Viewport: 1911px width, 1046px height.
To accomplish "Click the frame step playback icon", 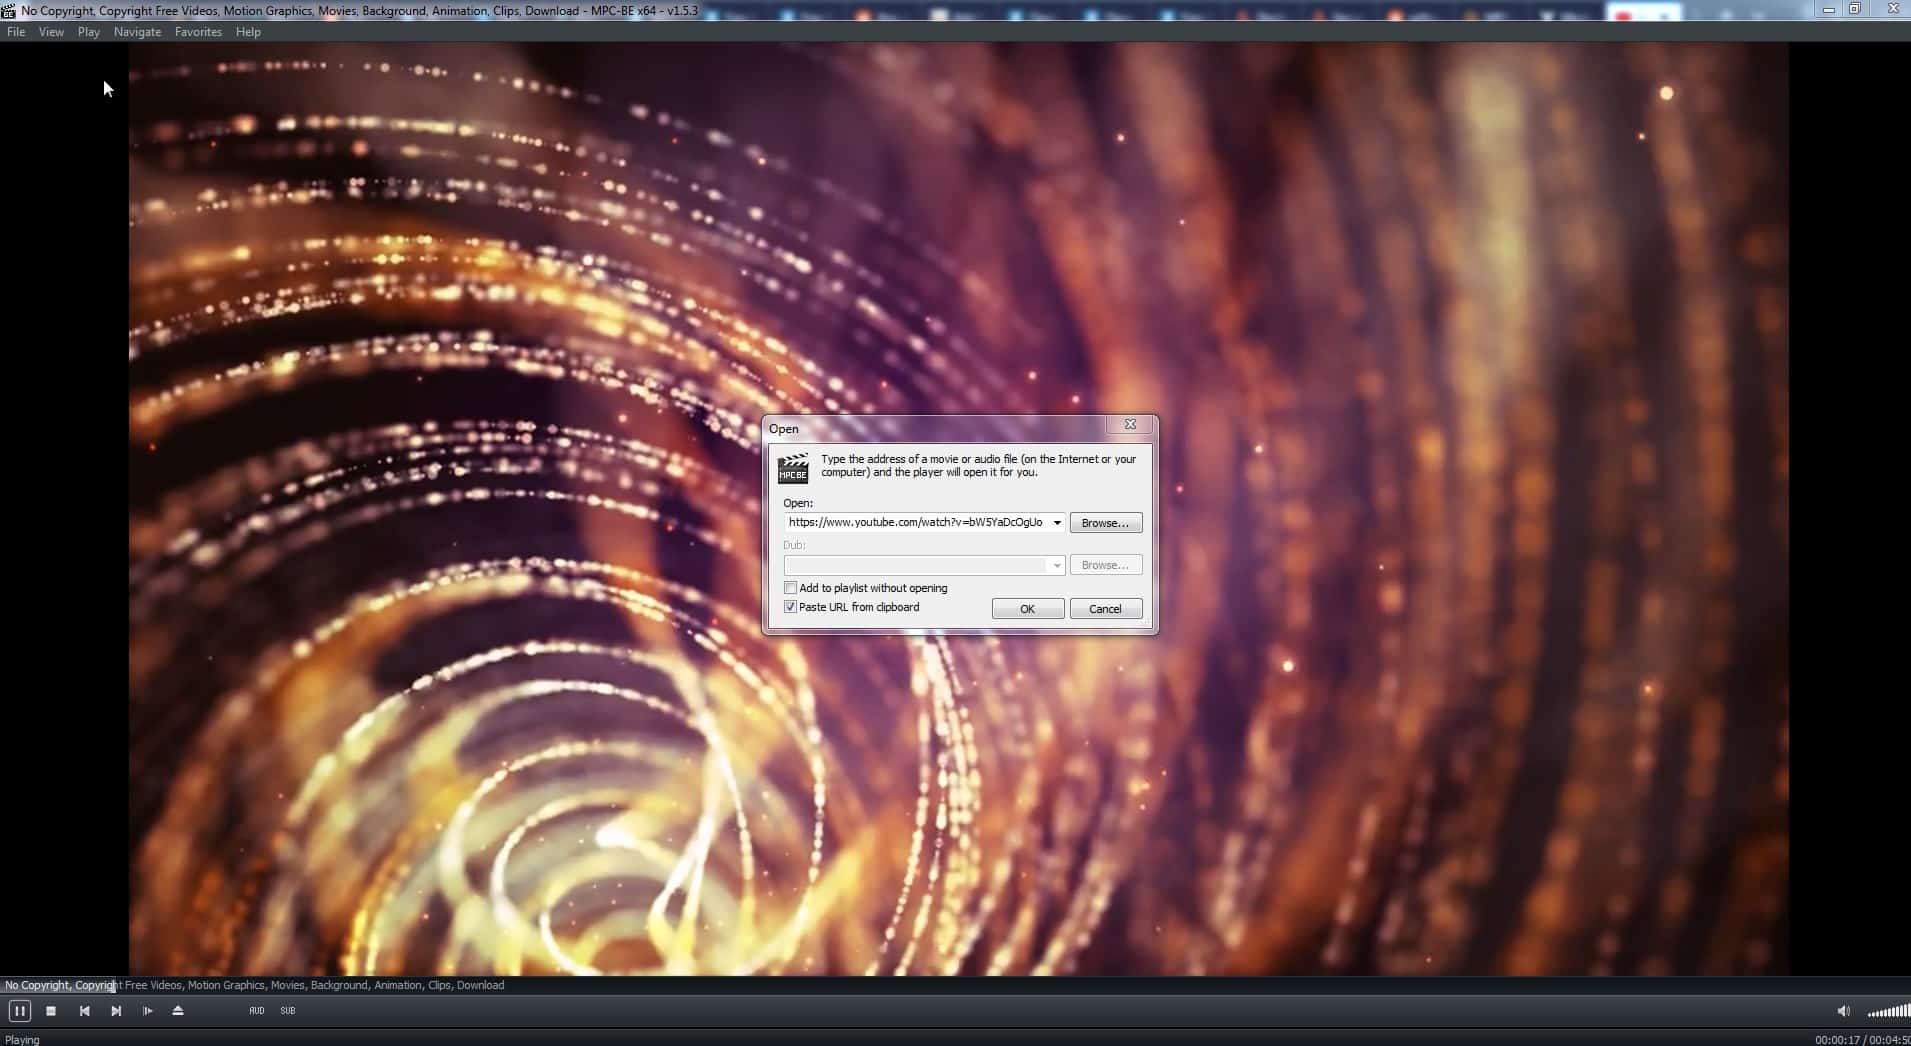I will pos(147,1011).
